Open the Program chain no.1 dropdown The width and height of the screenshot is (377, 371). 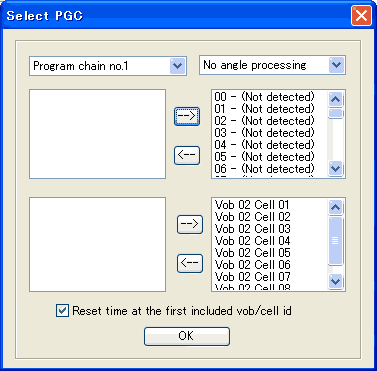178,66
